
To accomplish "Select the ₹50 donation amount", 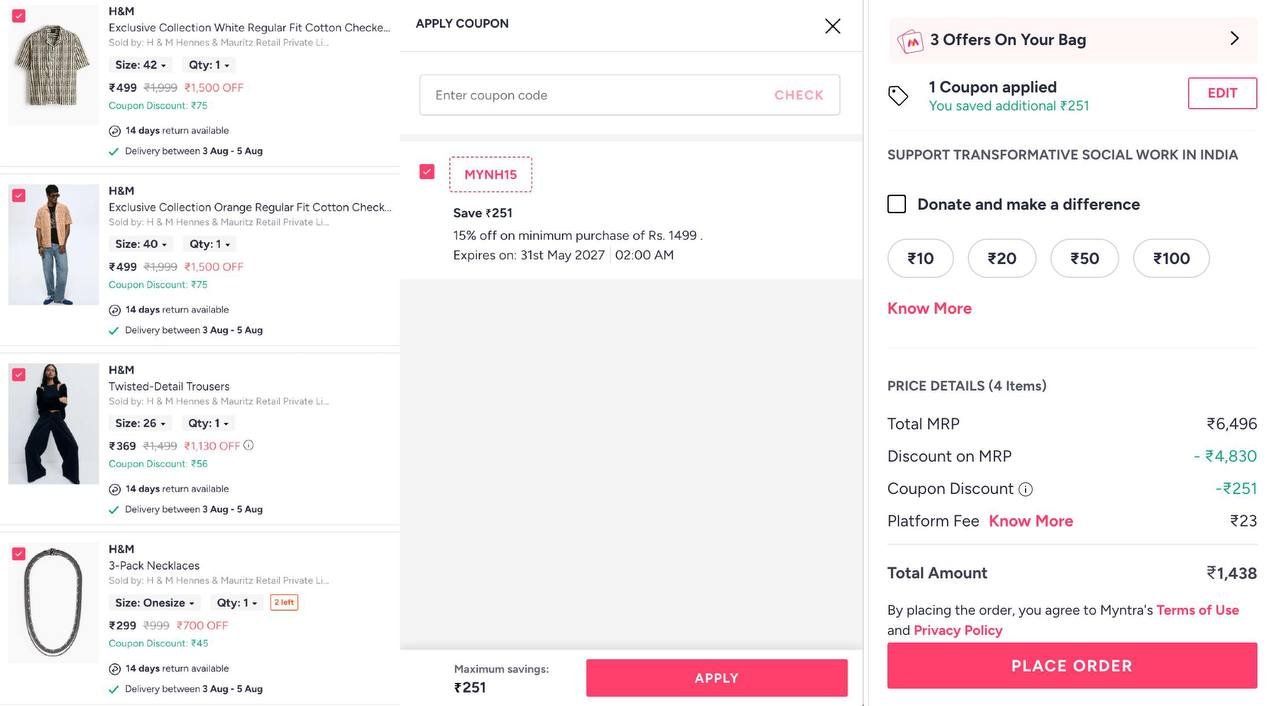I will tap(1084, 258).
